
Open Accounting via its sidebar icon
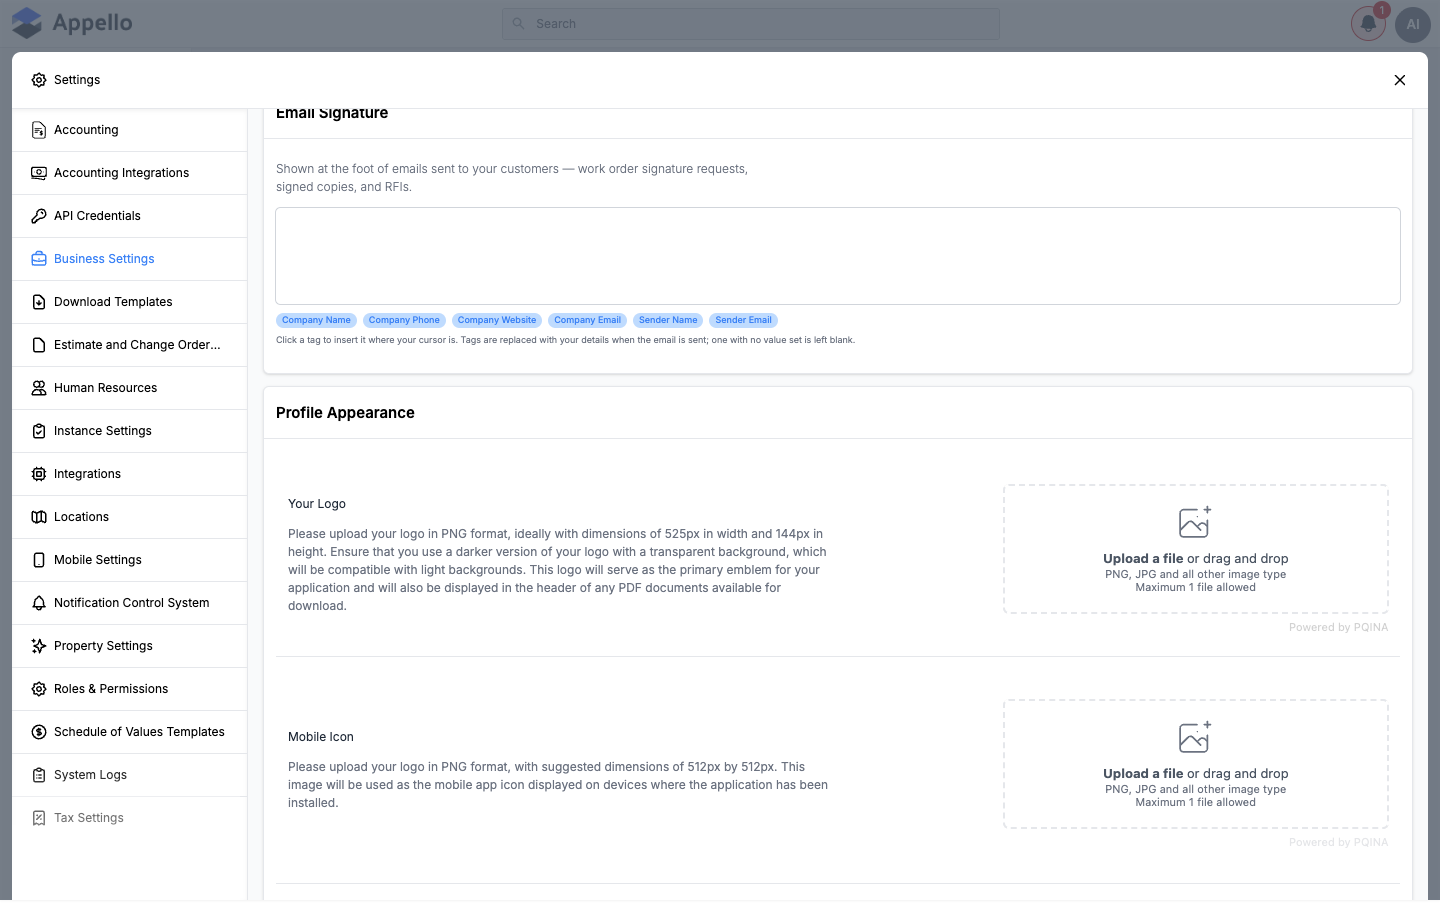click(x=39, y=130)
